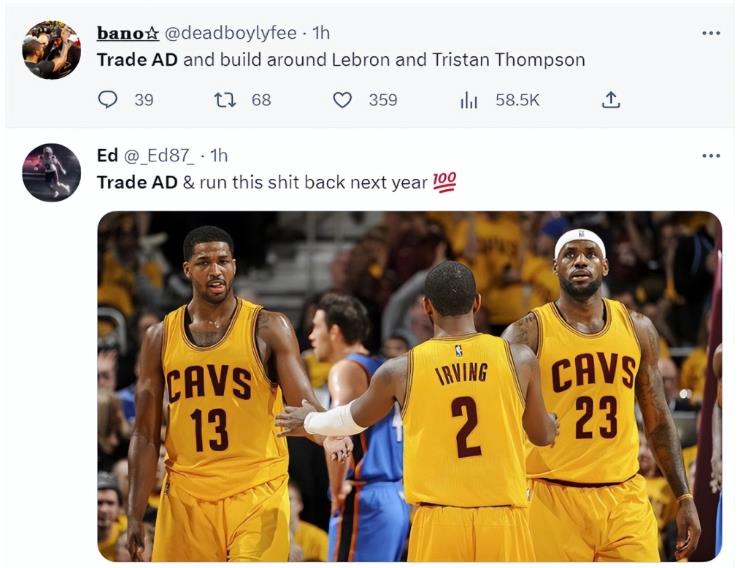Open the @deadboylyfee handle link

(230, 33)
